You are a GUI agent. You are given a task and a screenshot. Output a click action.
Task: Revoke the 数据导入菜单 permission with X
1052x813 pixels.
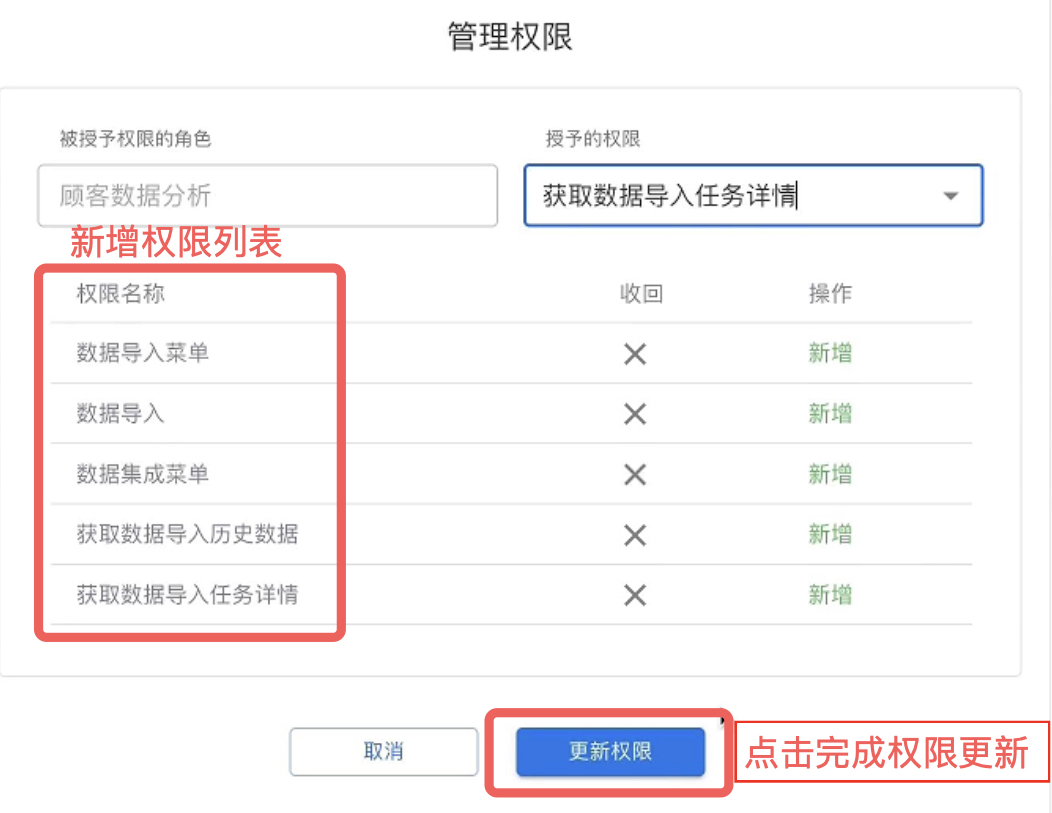pos(635,354)
